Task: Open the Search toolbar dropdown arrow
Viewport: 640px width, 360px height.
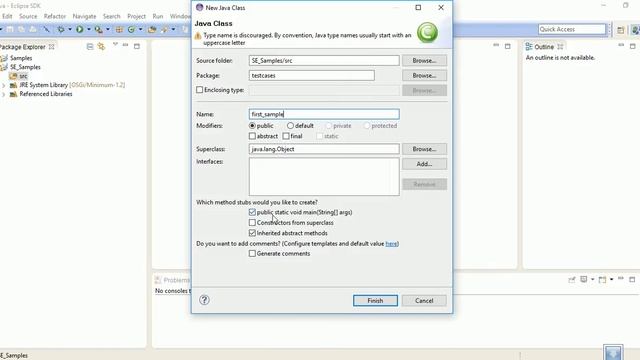Action: [x=173, y=29]
